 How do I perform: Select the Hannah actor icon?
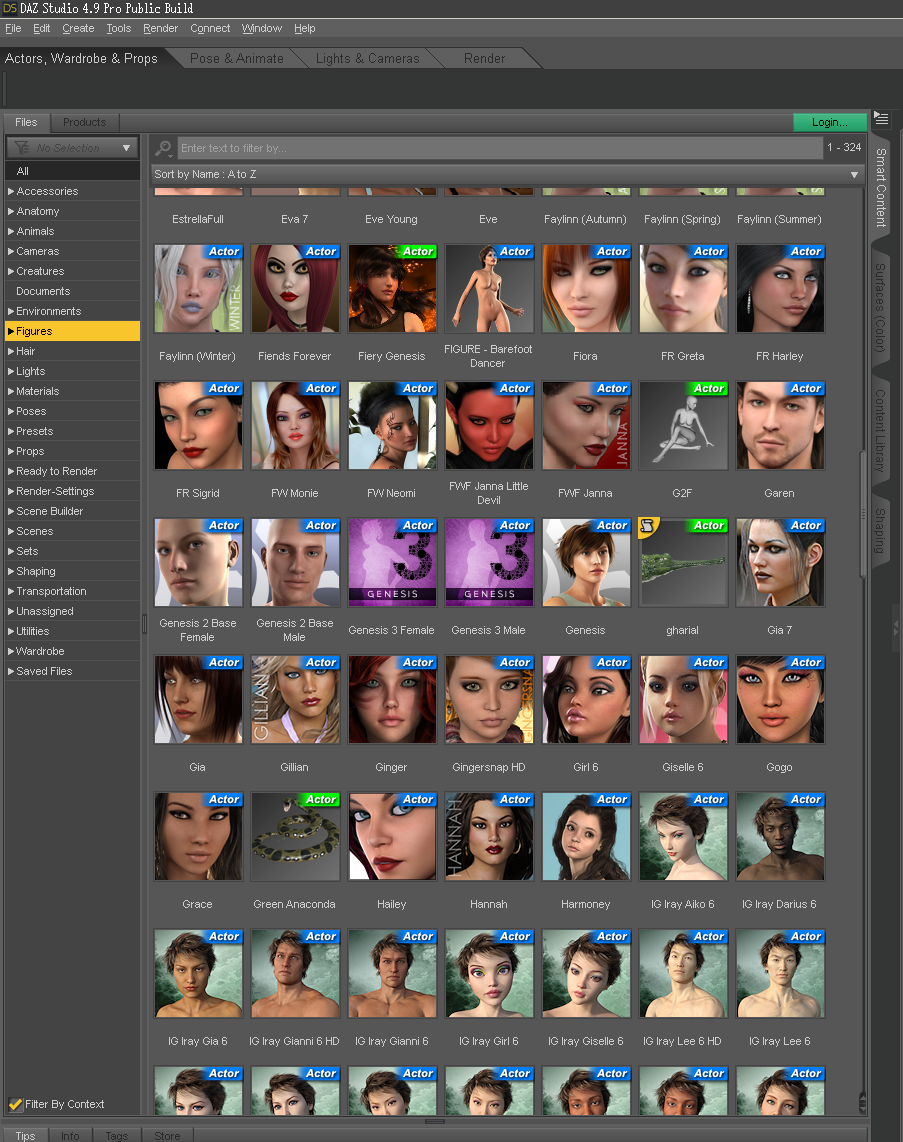point(489,837)
